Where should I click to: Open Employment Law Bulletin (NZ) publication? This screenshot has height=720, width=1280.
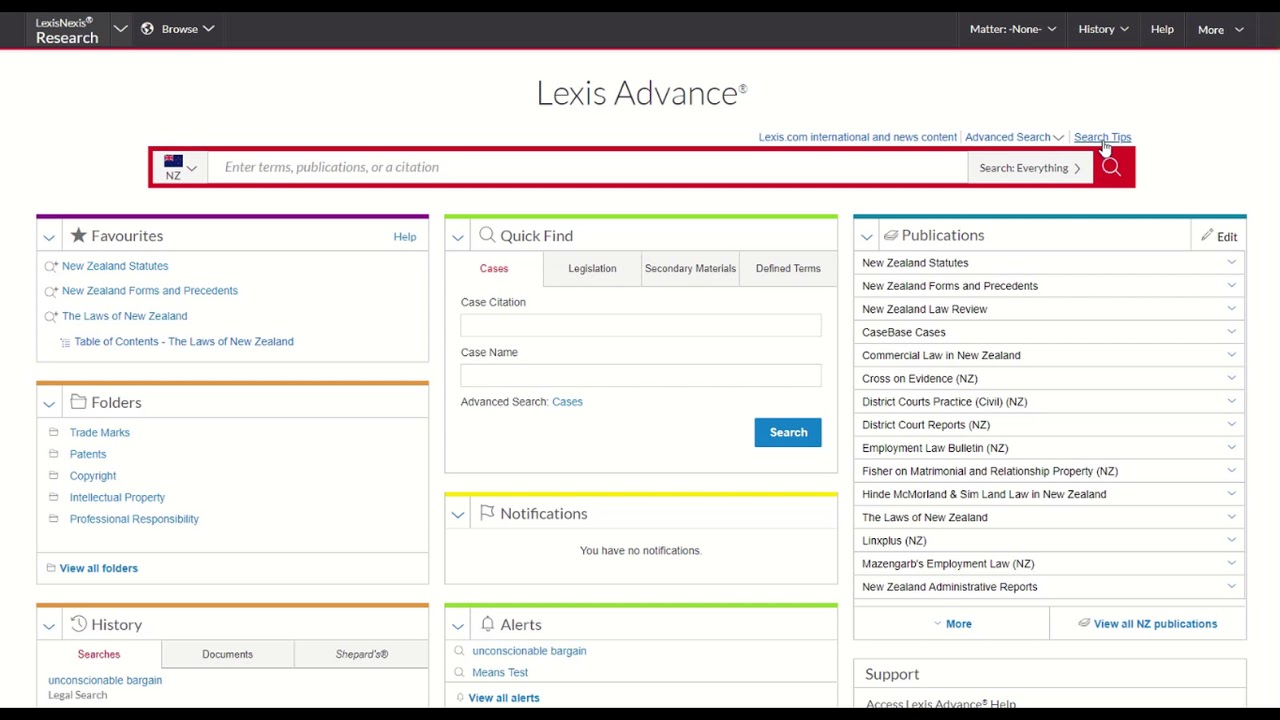click(935, 448)
